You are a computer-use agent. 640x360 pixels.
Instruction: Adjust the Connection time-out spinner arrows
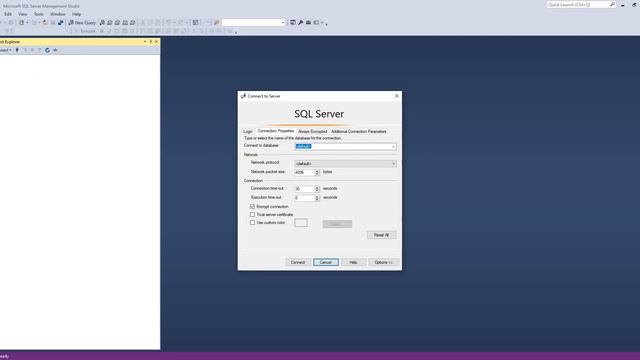click(317, 189)
